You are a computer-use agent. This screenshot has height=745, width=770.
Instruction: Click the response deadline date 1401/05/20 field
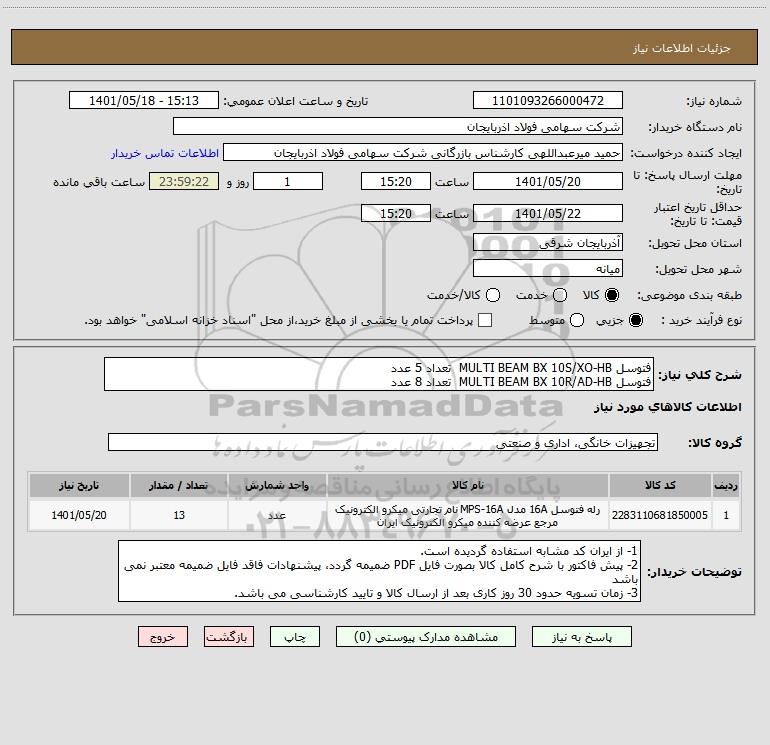pyautogui.click(x=548, y=181)
